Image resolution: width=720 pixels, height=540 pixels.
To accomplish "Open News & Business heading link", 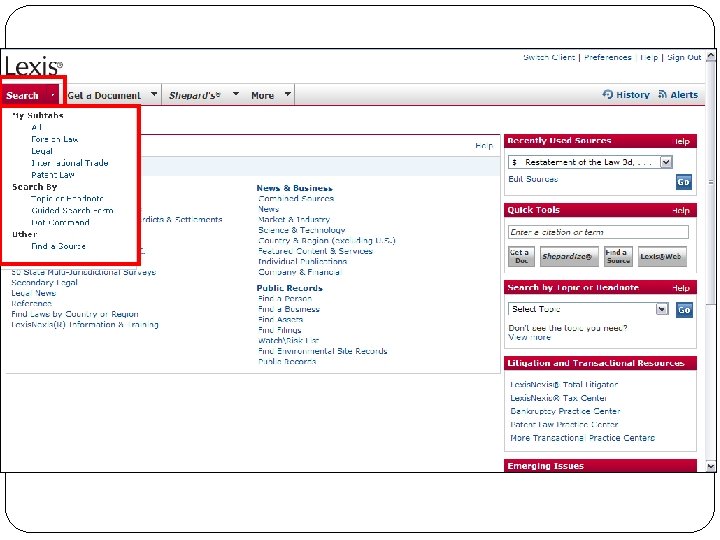I will (x=294, y=188).
